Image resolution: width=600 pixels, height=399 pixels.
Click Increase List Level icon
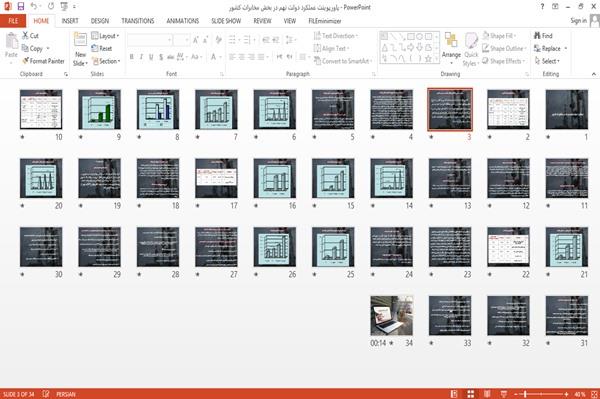[x=276, y=40]
